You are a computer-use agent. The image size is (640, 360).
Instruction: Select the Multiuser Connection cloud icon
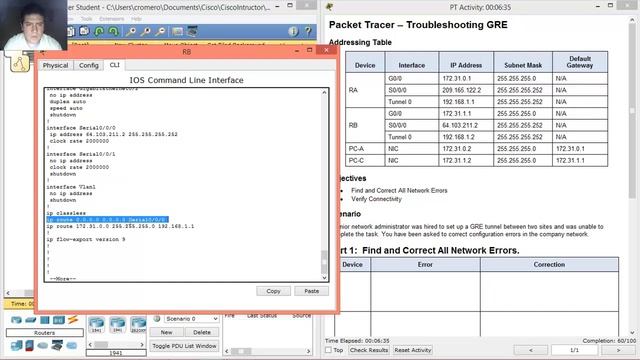click(71, 346)
